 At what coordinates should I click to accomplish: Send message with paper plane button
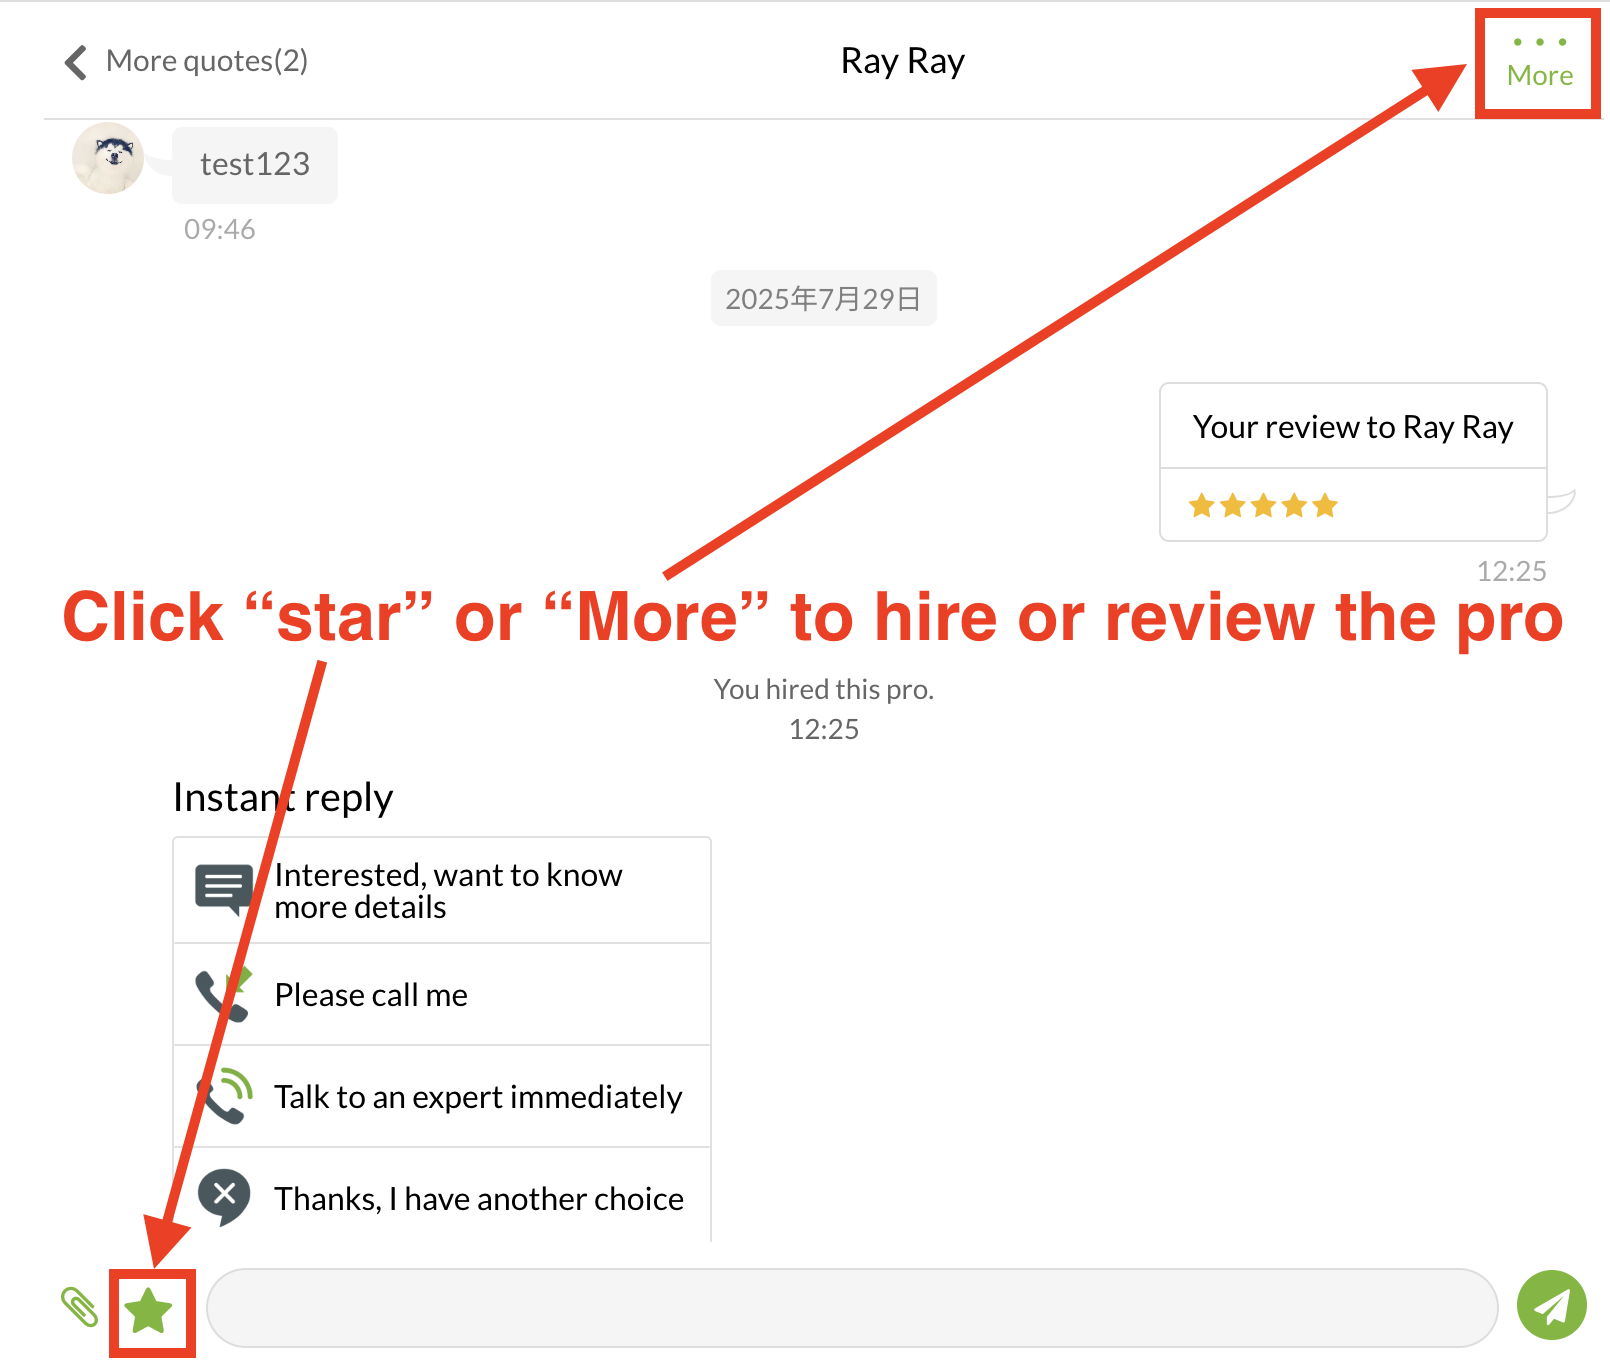1551,1305
